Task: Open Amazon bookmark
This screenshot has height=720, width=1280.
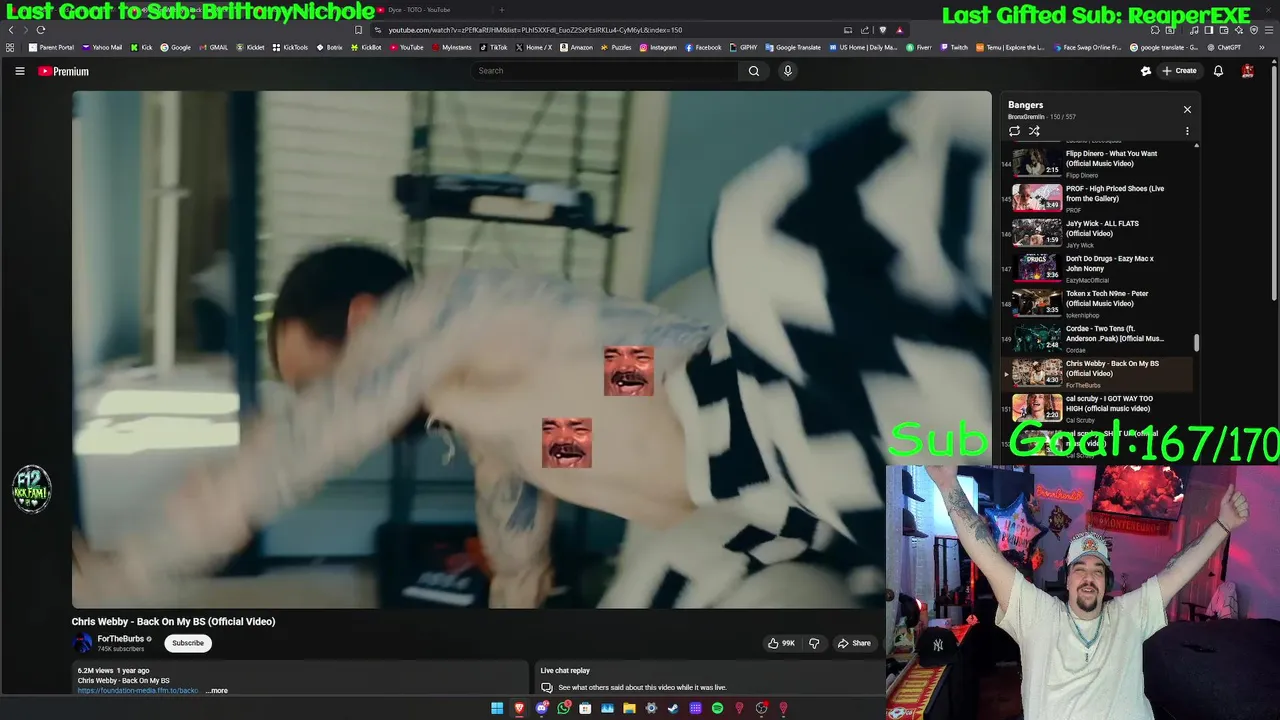Action: coord(576,47)
